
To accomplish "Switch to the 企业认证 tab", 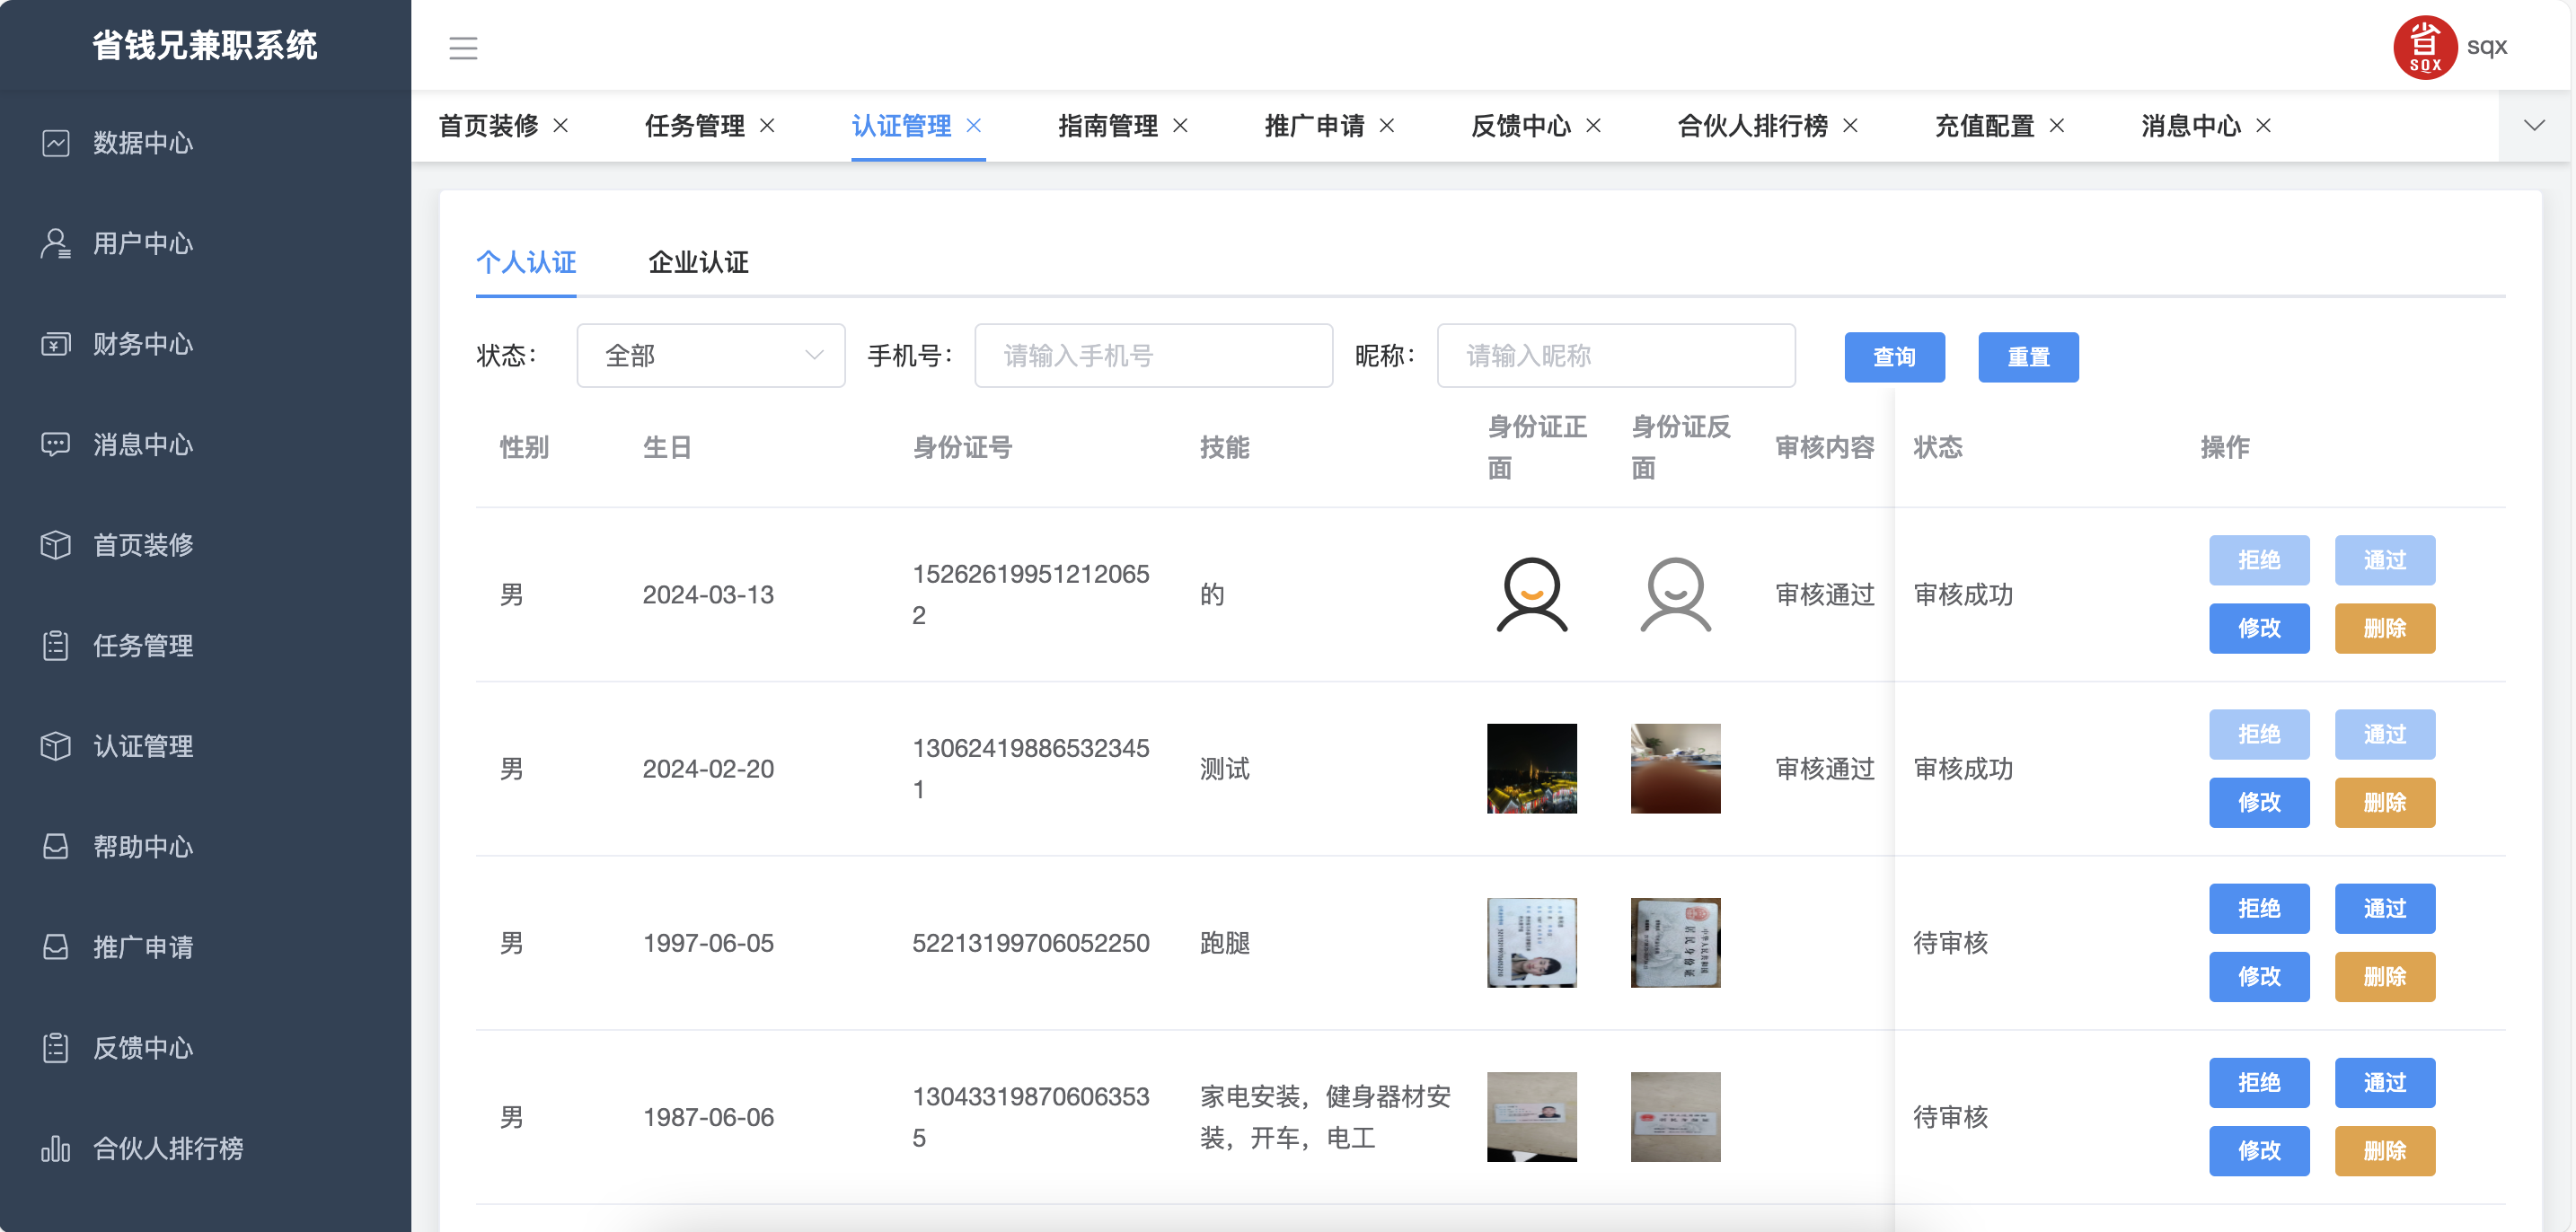I will [698, 262].
